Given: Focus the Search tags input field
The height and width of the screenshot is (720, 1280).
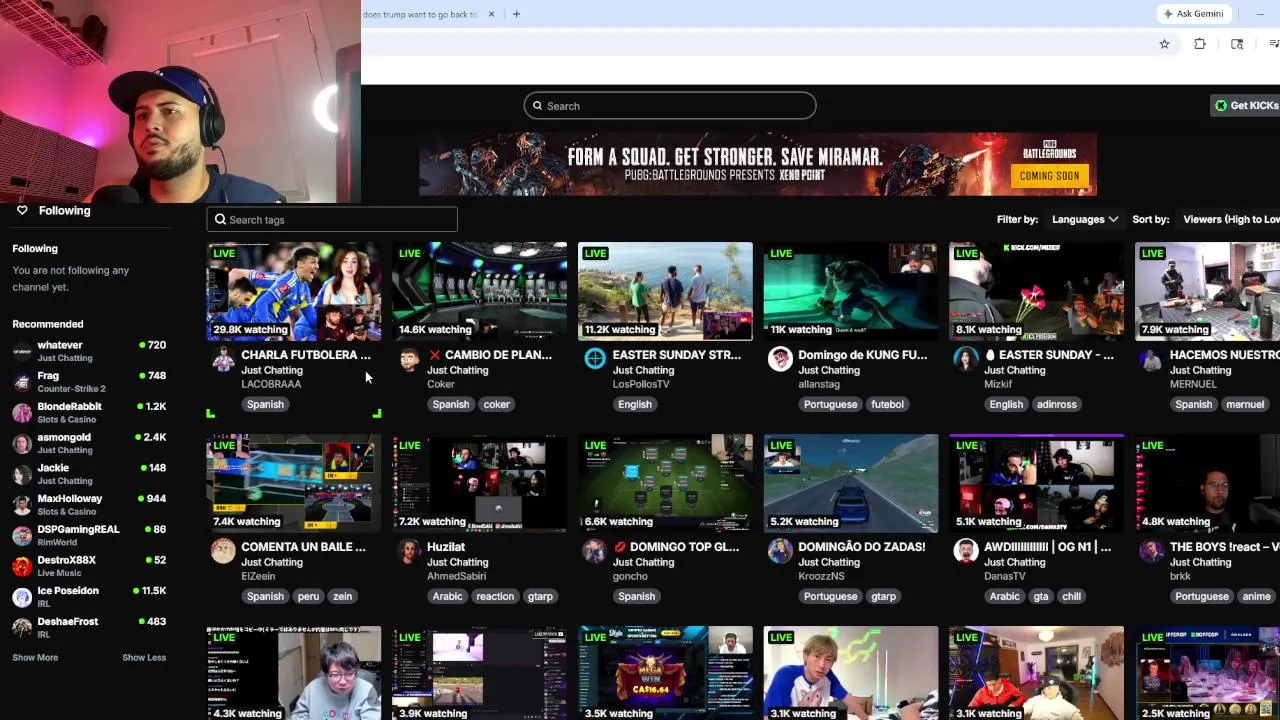Looking at the screenshot, I should (x=332, y=220).
